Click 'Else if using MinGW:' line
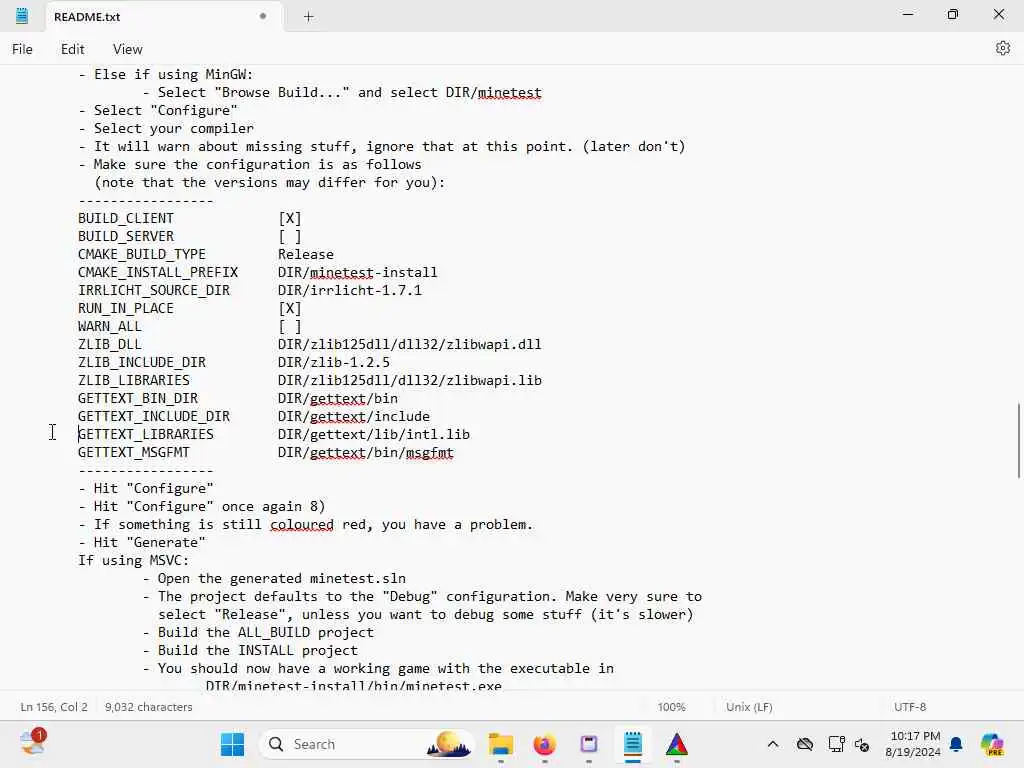The image size is (1024, 768). 166,74
